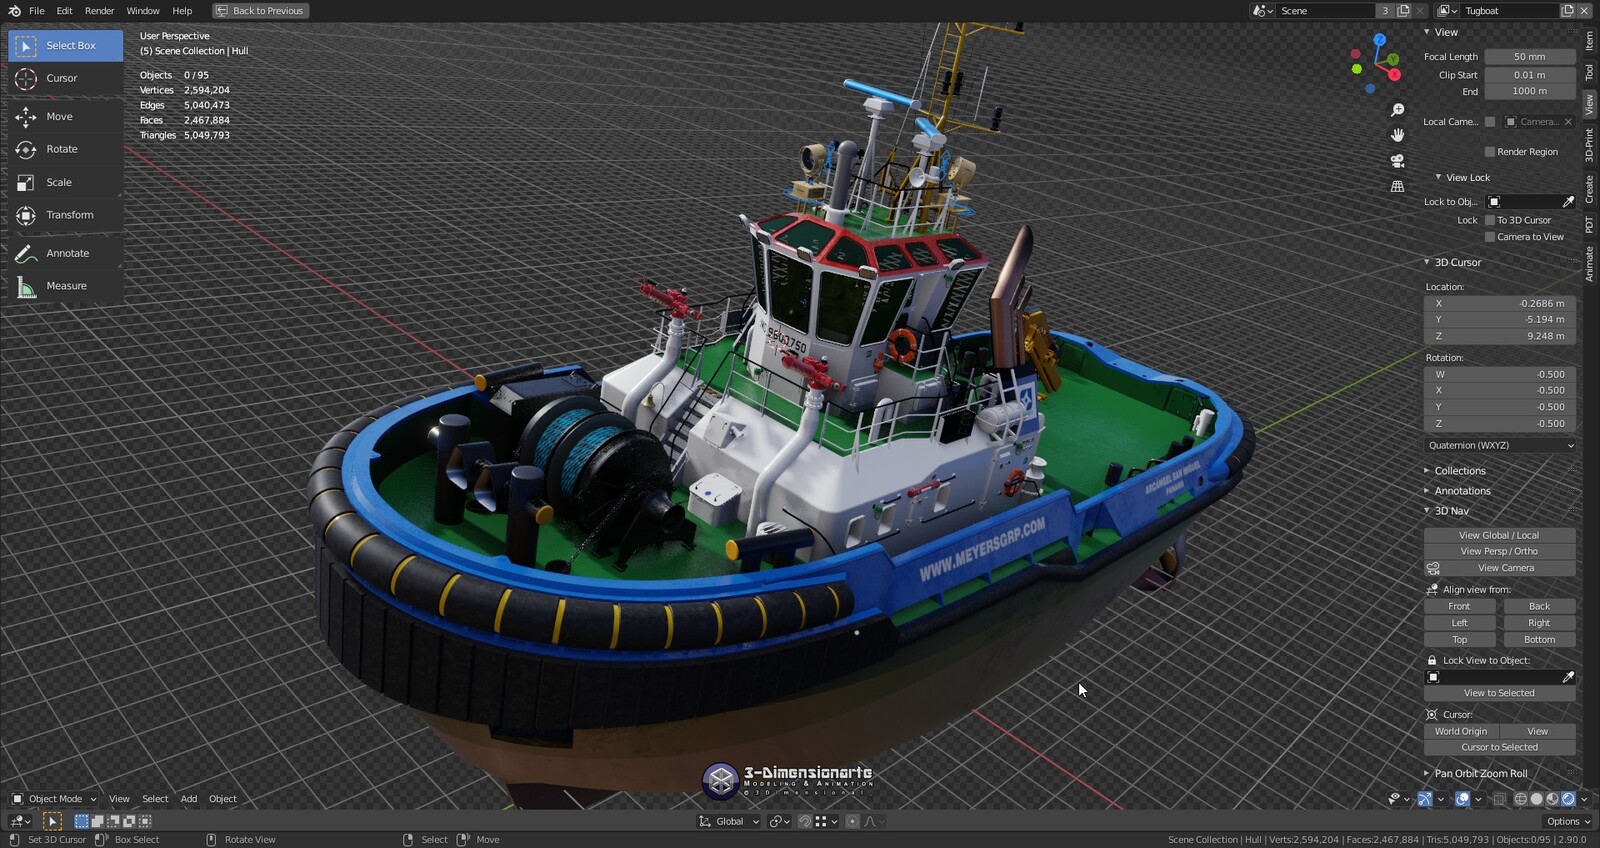This screenshot has height=848, width=1600.
Task: Switch to material preview shading
Action: click(1553, 799)
